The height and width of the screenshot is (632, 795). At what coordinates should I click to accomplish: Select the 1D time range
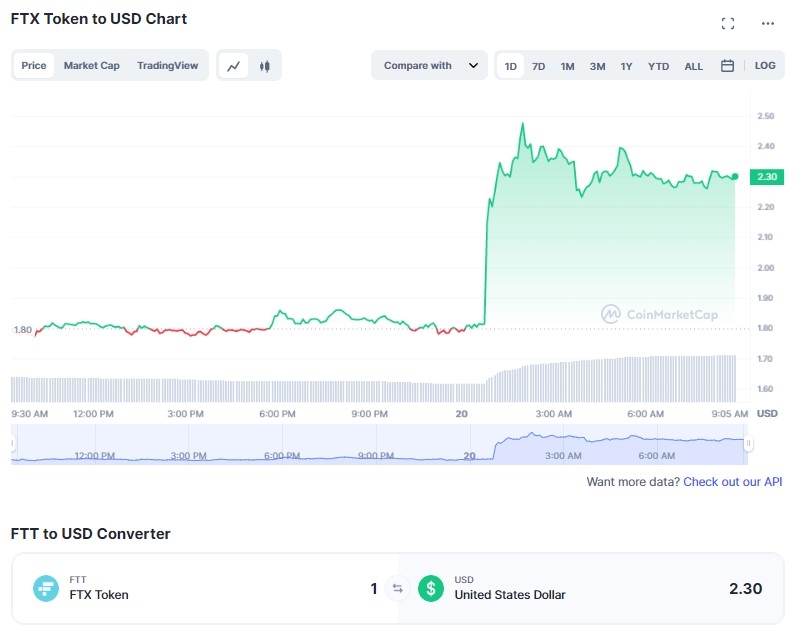tap(511, 66)
